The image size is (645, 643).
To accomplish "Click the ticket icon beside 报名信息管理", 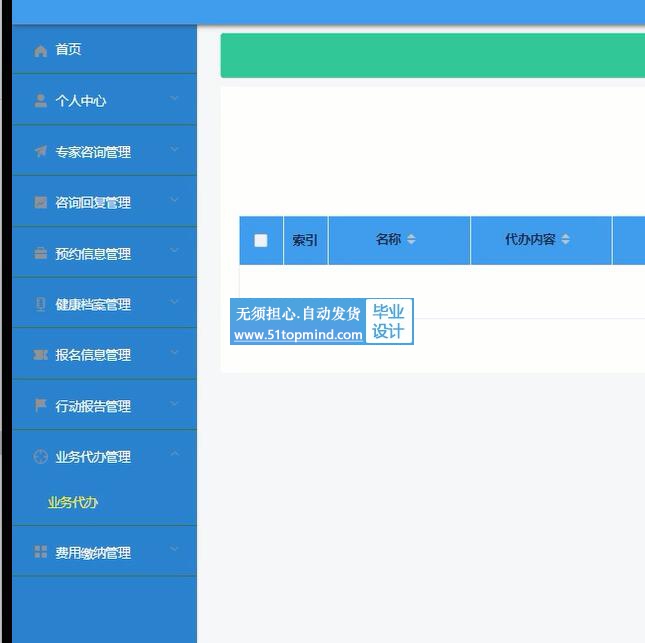I will (x=40, y=354).
